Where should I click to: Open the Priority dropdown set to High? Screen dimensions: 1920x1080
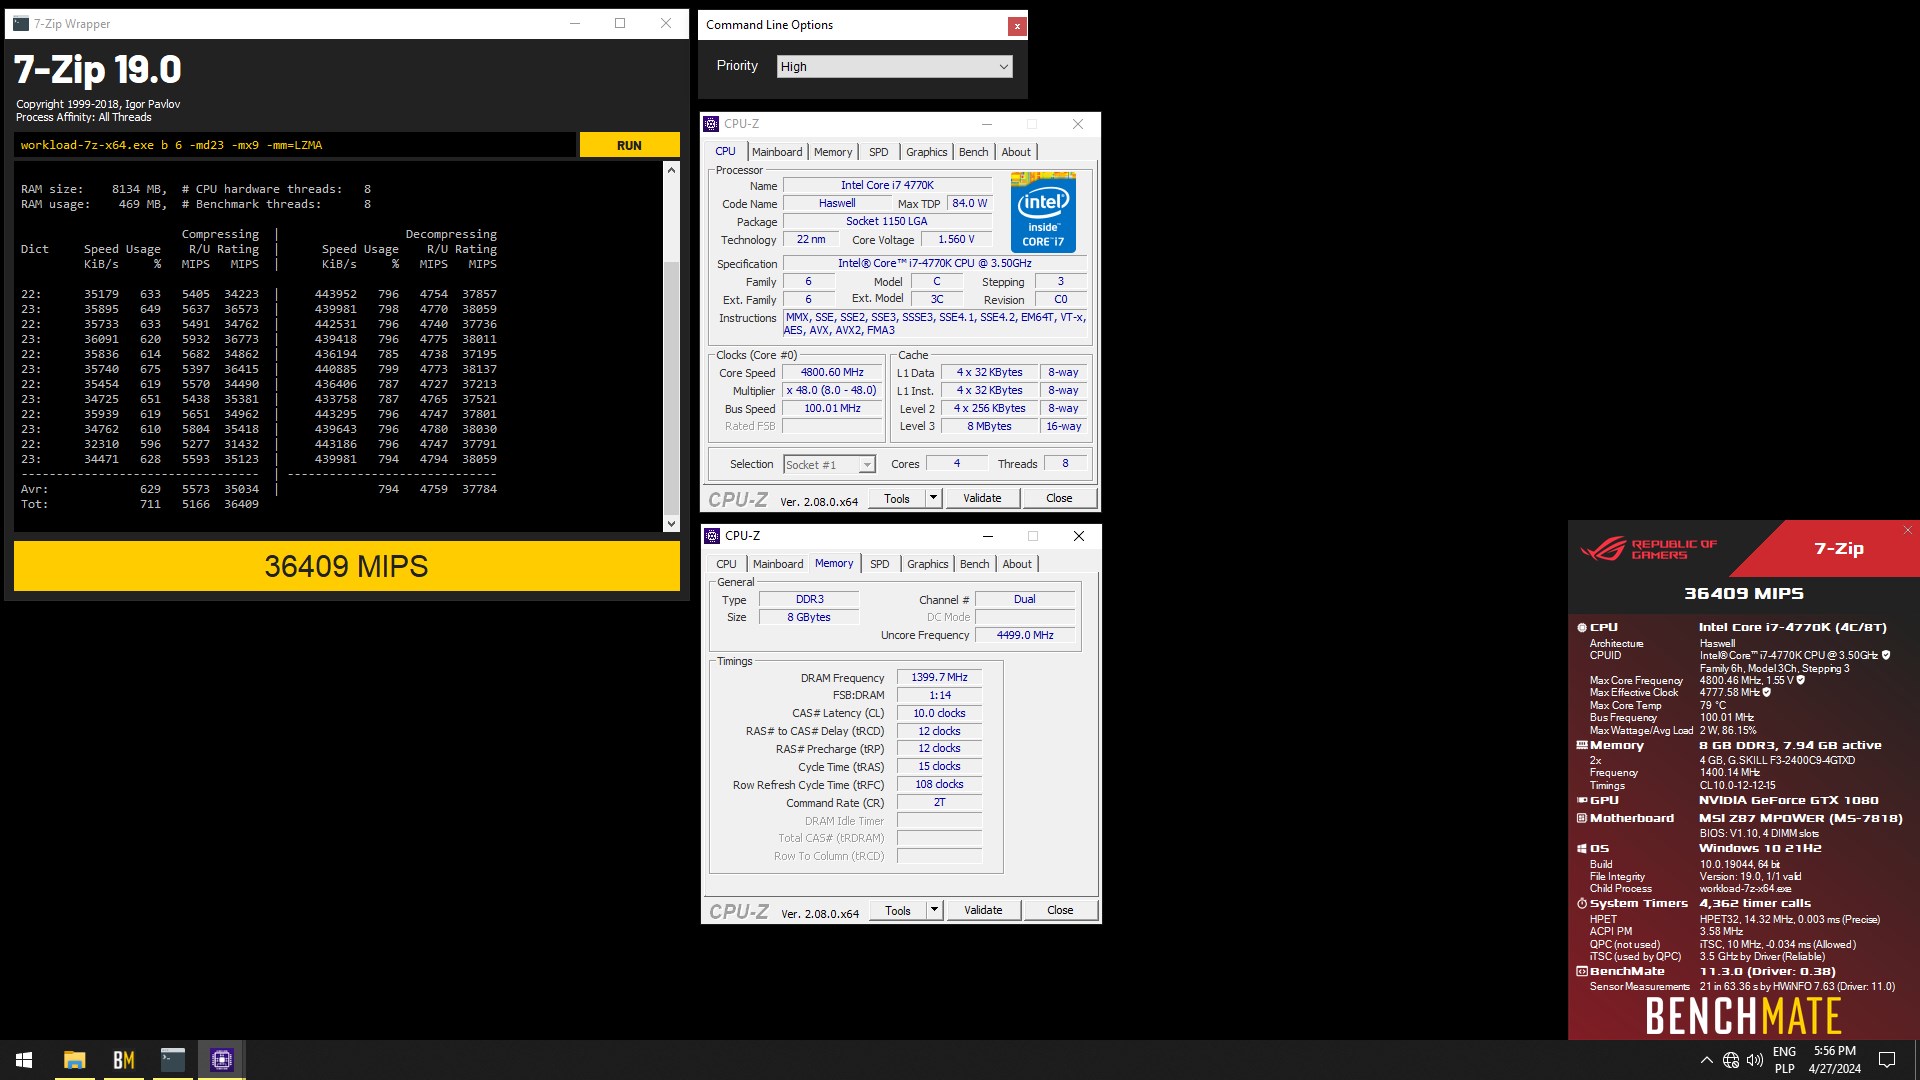tap(894, 66)
